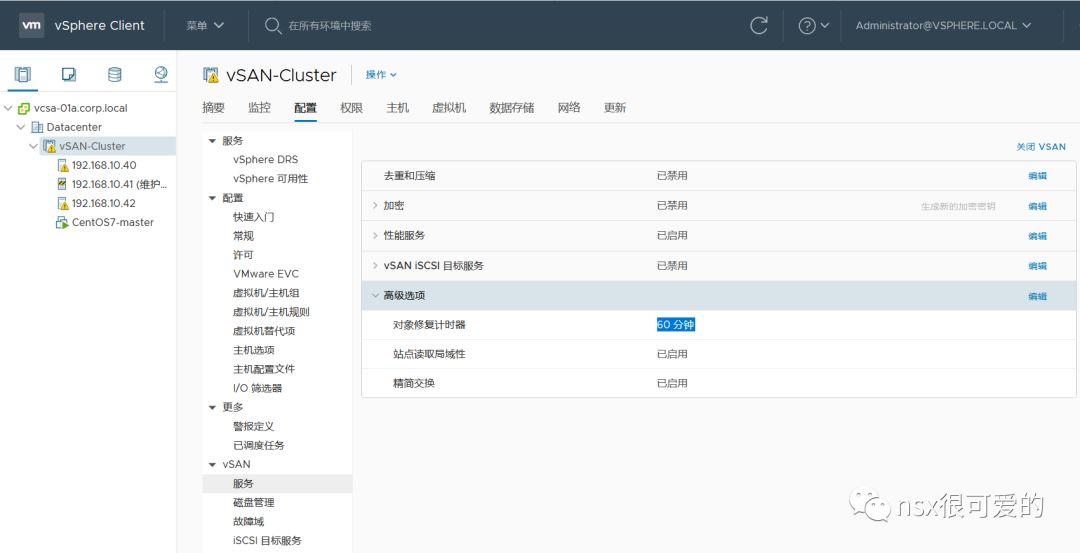Switch to the 更新 tab
Viewport: 1080px width, 553px height.
tap(614, 107)
